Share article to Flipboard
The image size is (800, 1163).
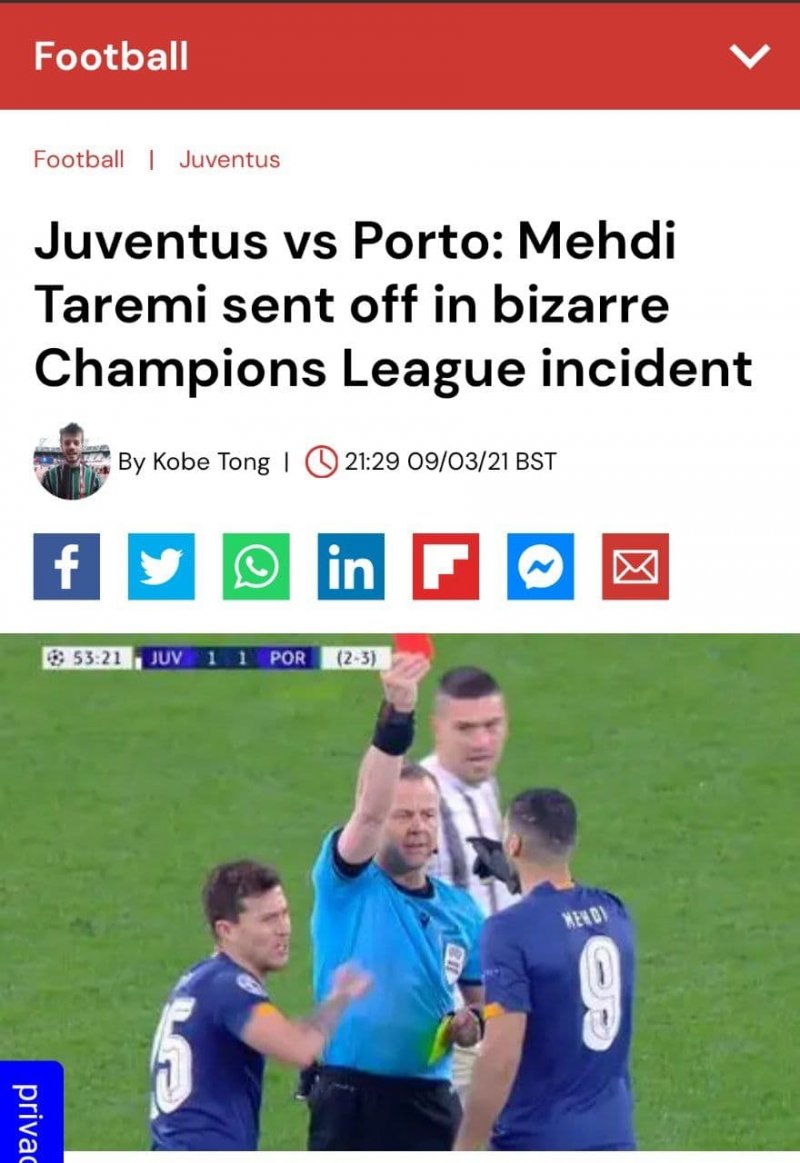(x=446, y=566)
